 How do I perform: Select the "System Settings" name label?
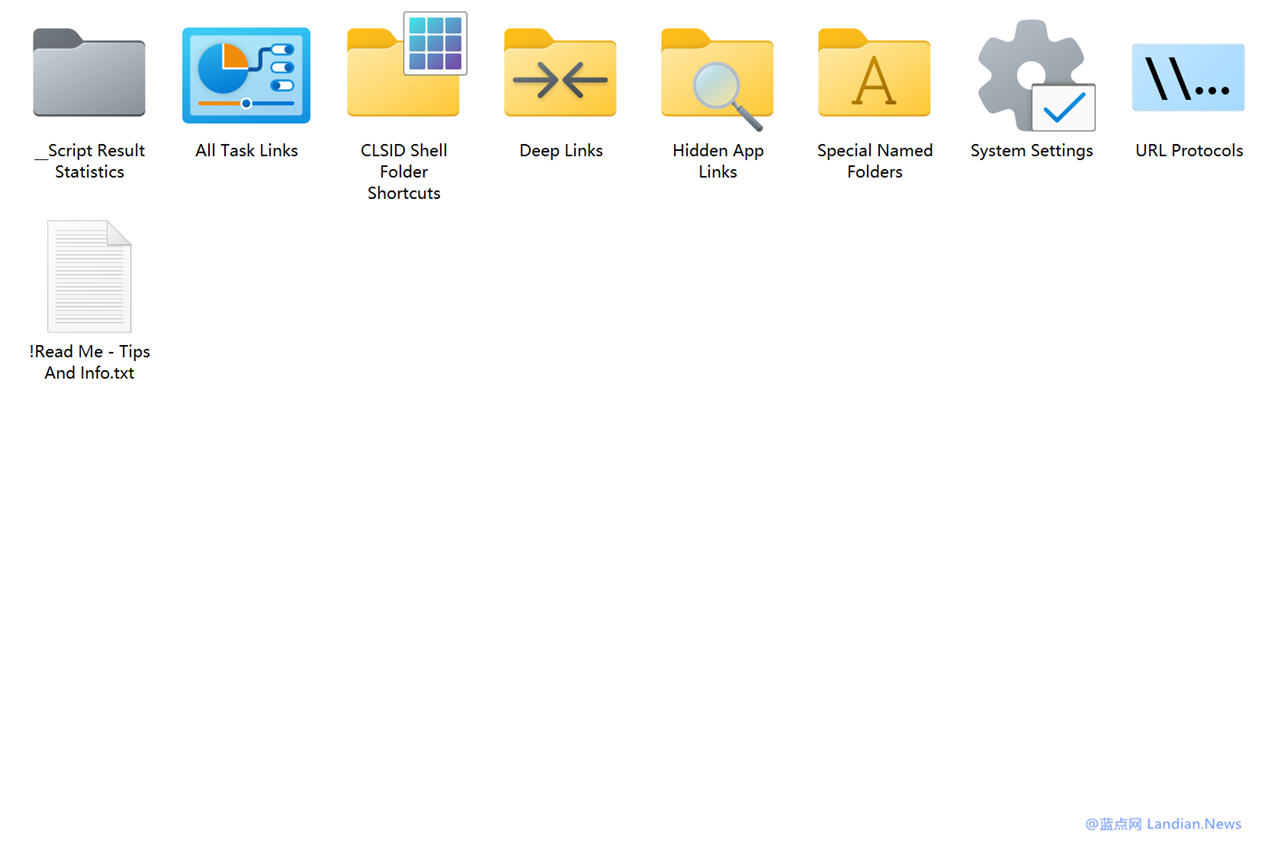pos(1031,151)
